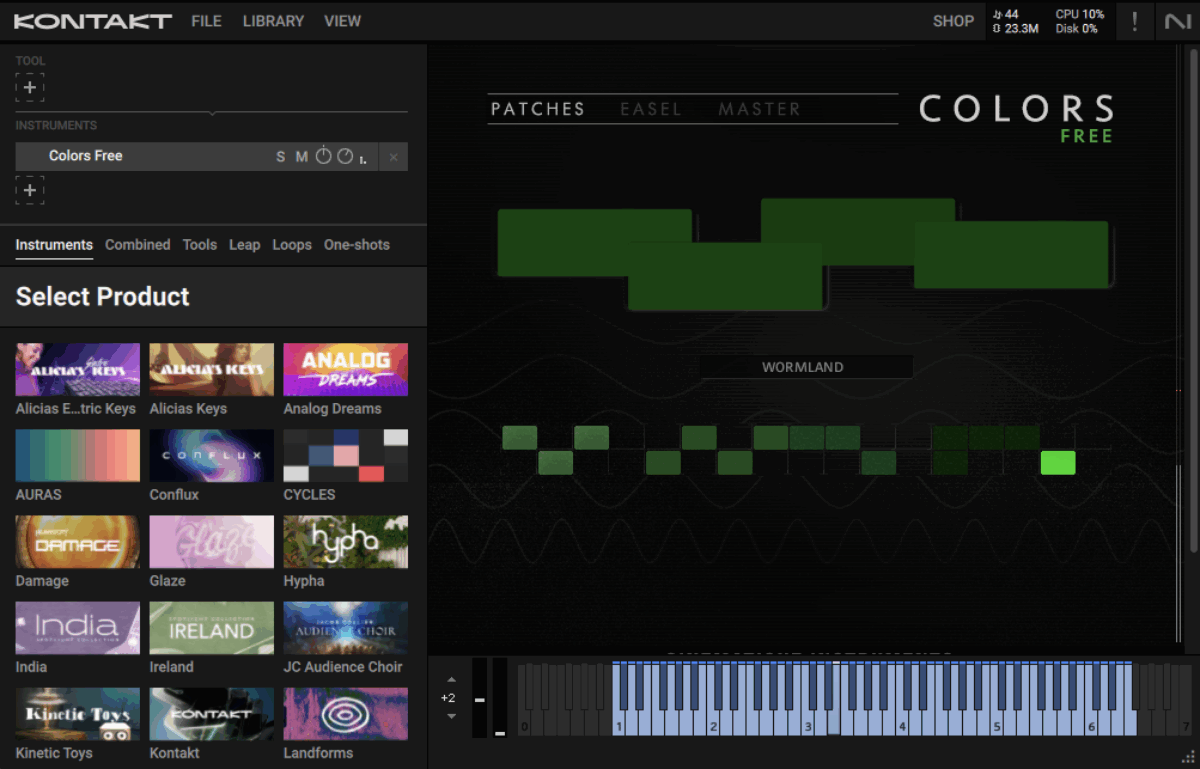This screenshot has width=1200, height=769.
Task: Click the Kontakt logo
Action: tap(93, 21)
